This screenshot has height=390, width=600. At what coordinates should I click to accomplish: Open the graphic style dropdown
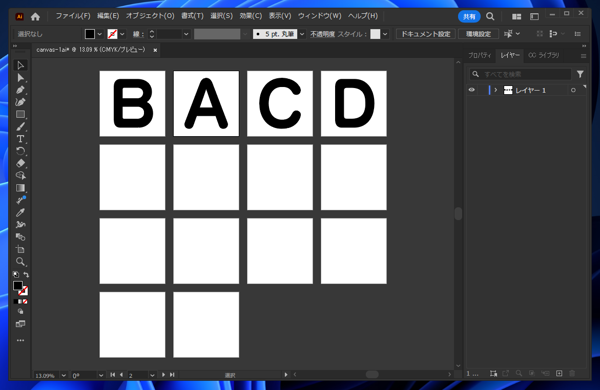pyautogui.click(x=385, y=34)
